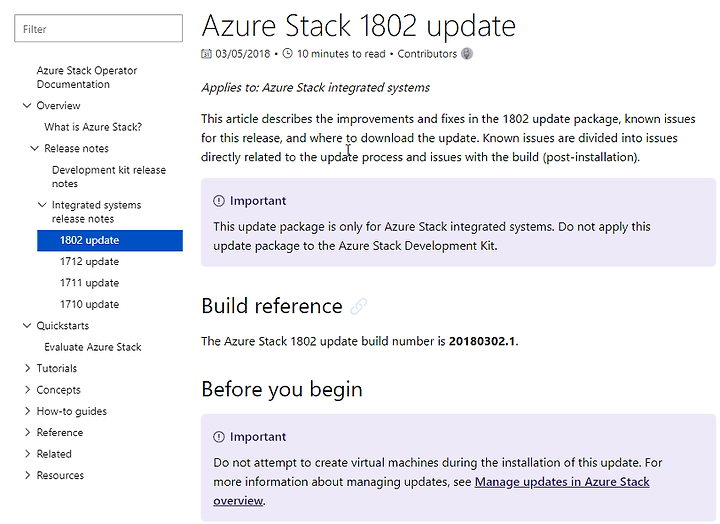Click build number 20180302.1
This screenshot has height=524, width=720.
(482, 341)
